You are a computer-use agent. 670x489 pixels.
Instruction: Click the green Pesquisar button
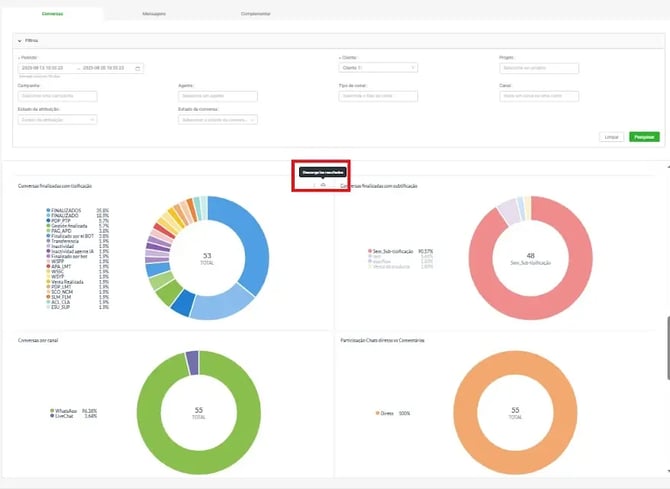click(x=644, y=137)
